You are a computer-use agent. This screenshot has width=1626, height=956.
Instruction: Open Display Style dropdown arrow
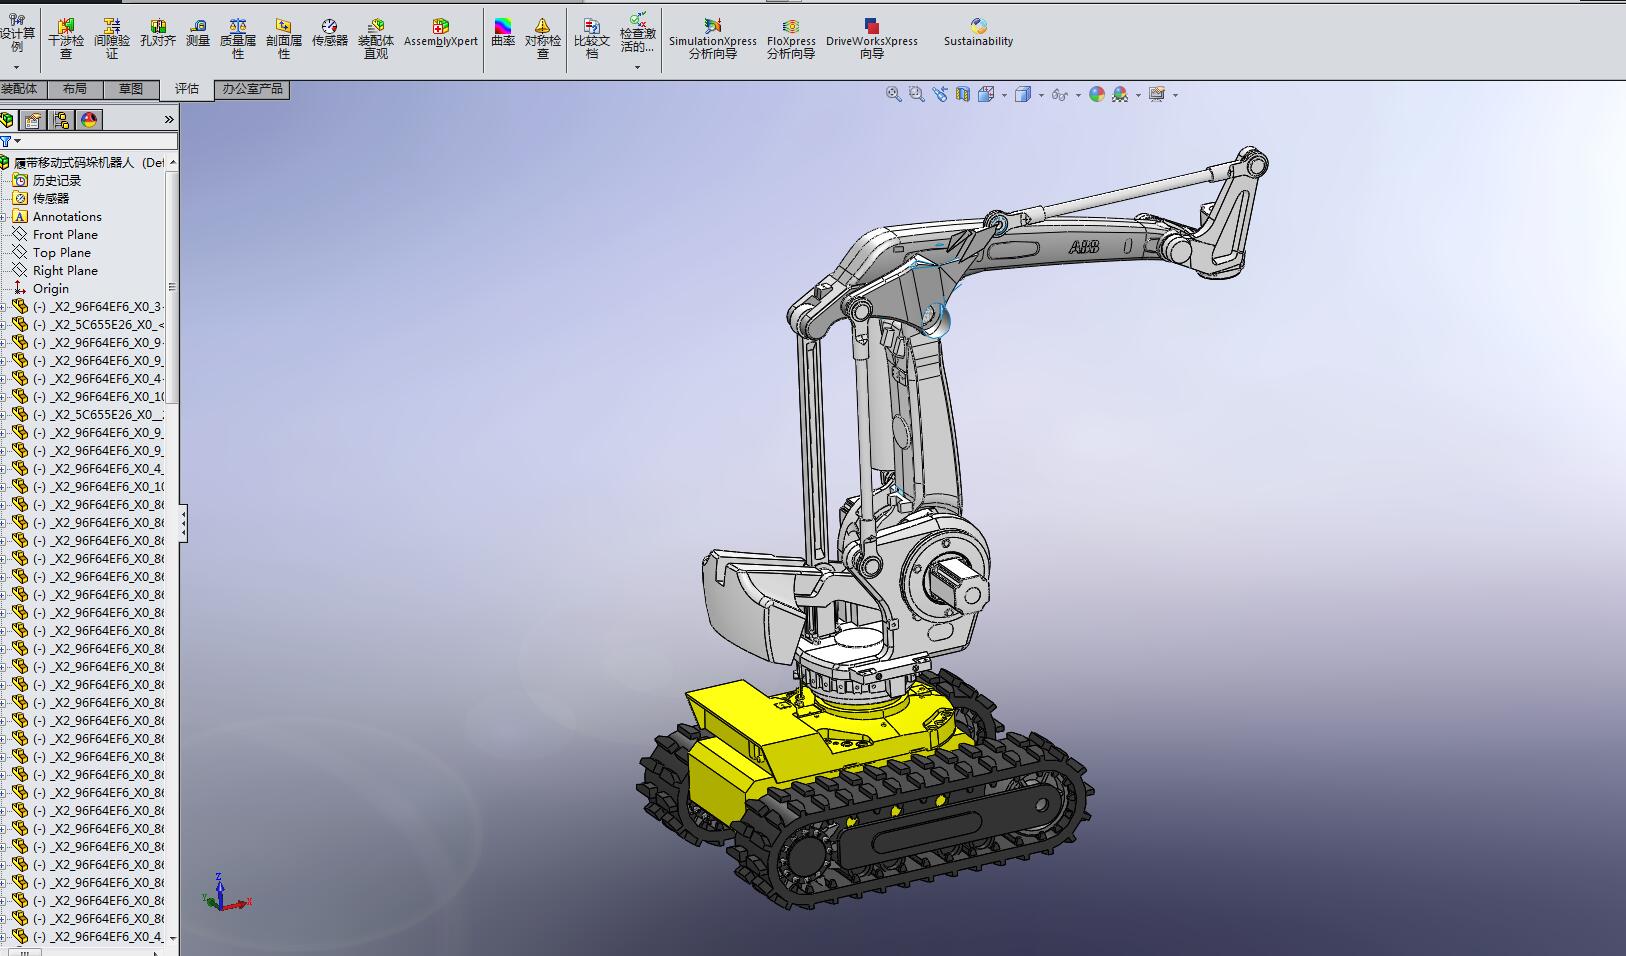point(1041,95)
